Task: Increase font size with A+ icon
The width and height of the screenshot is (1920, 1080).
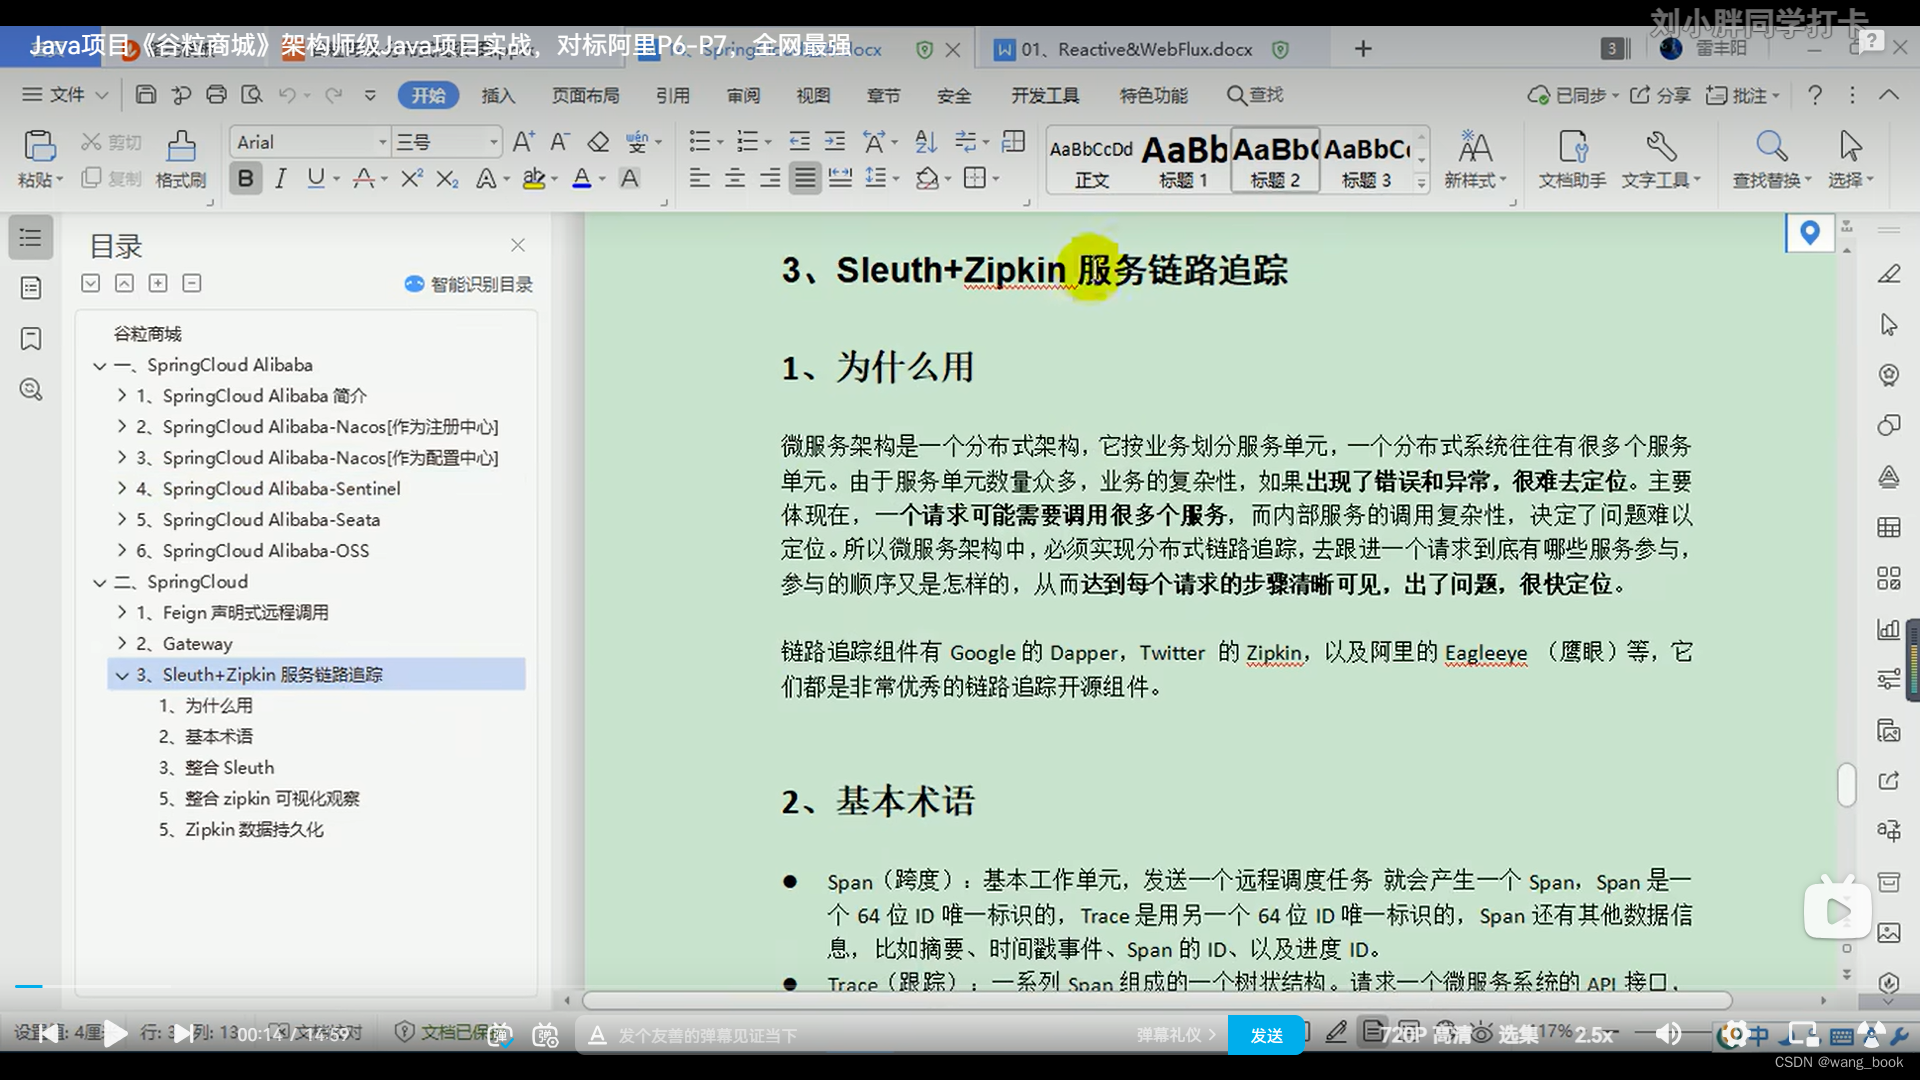Action: (x=523, y=142)
